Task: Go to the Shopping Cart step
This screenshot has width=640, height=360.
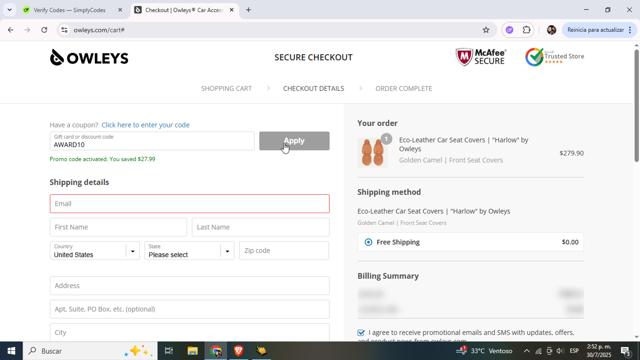Action: [x=226, y=88]
